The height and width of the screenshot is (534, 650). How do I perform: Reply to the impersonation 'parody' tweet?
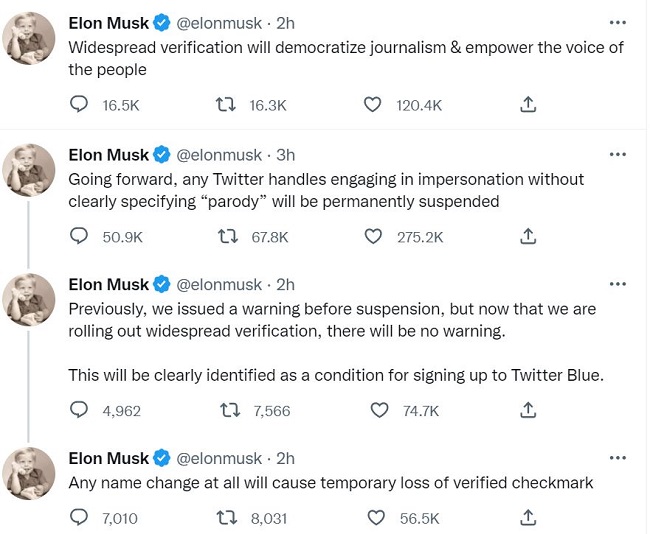tap(80, 237)
